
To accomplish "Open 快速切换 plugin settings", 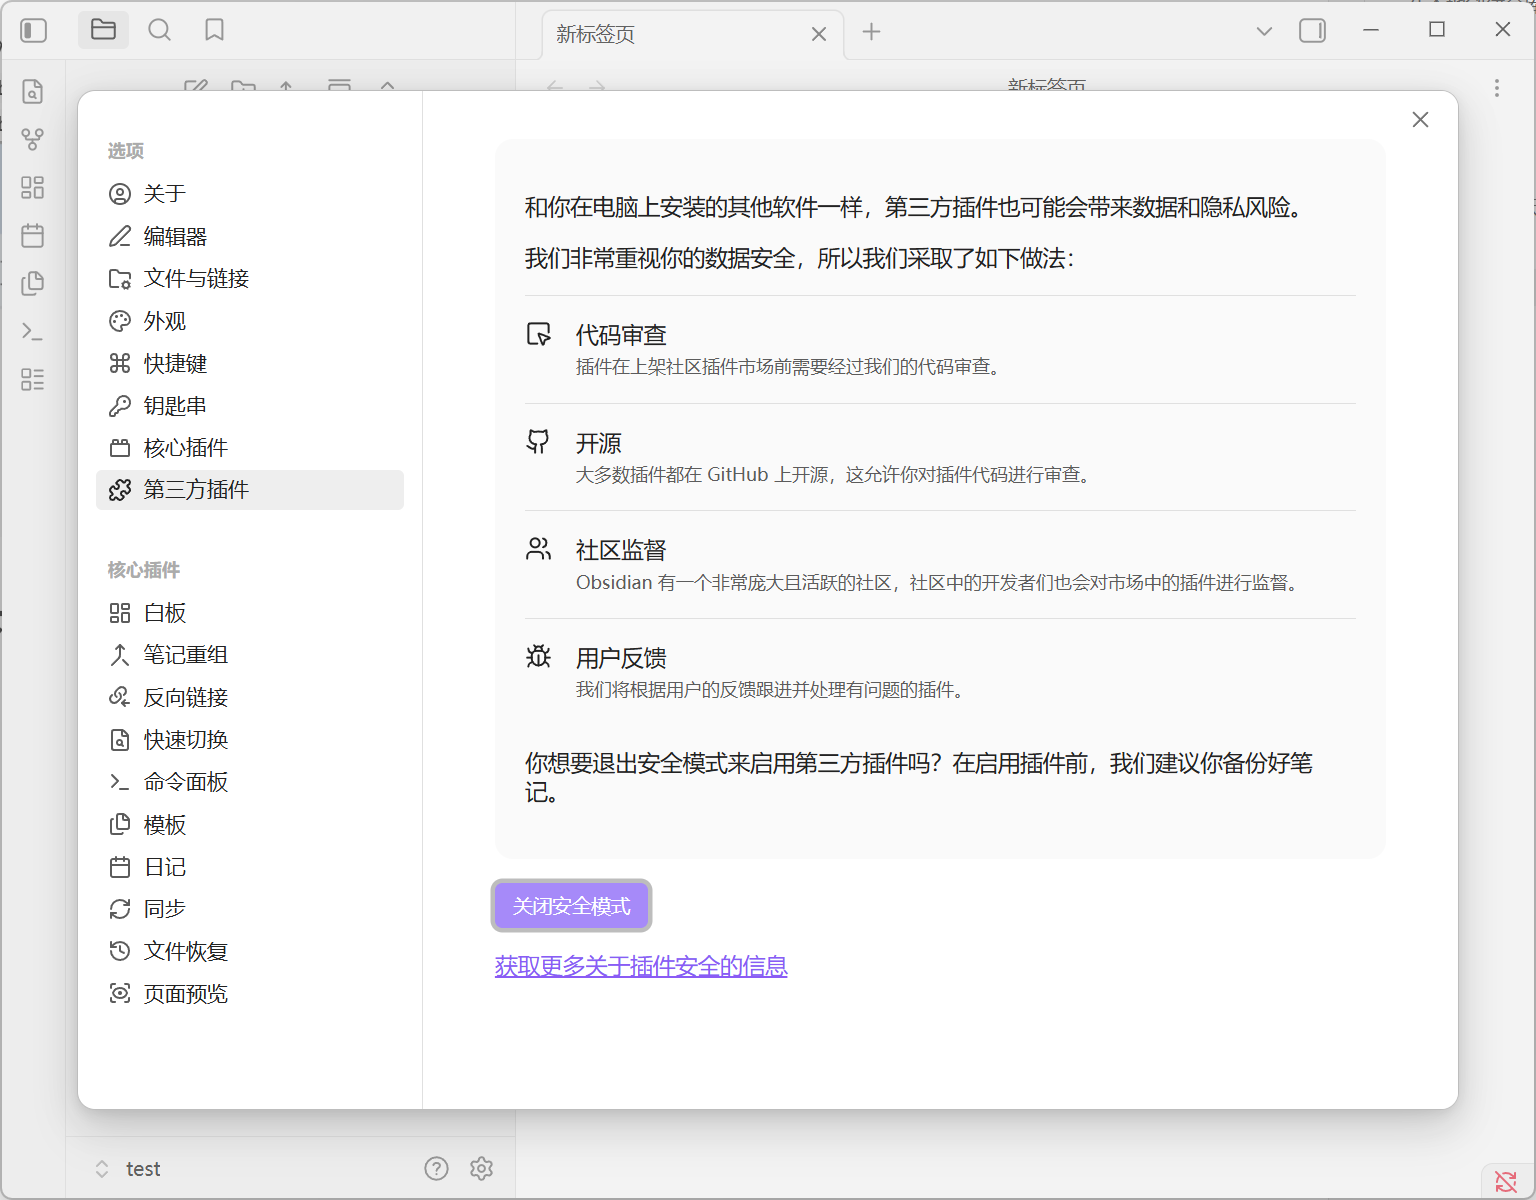I will click(250, 740).
